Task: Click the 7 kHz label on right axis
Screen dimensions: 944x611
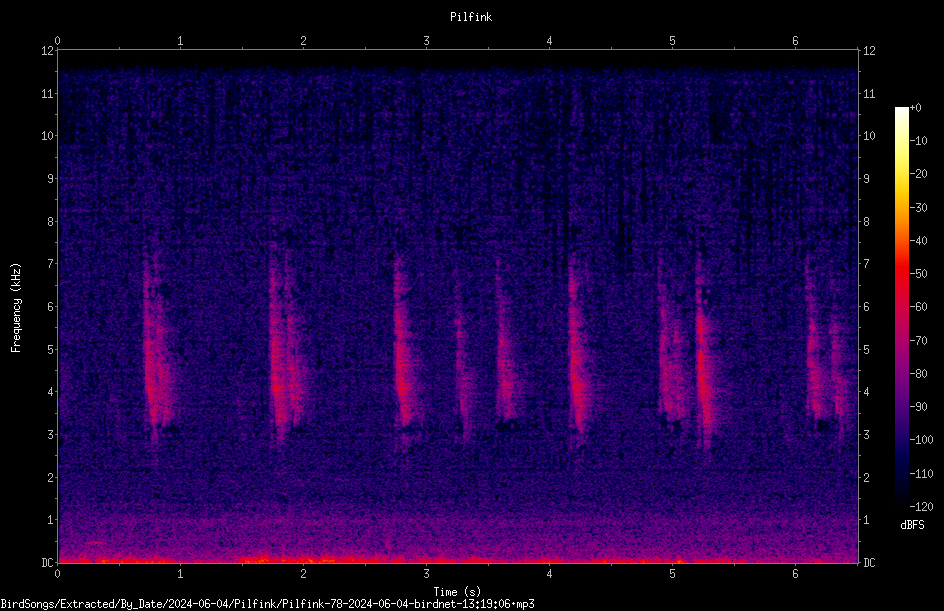Action: (866, 264)
